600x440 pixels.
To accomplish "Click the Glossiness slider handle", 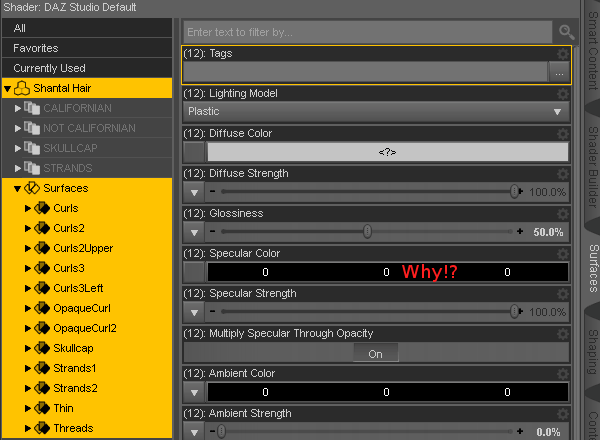I will pos(367,231).
